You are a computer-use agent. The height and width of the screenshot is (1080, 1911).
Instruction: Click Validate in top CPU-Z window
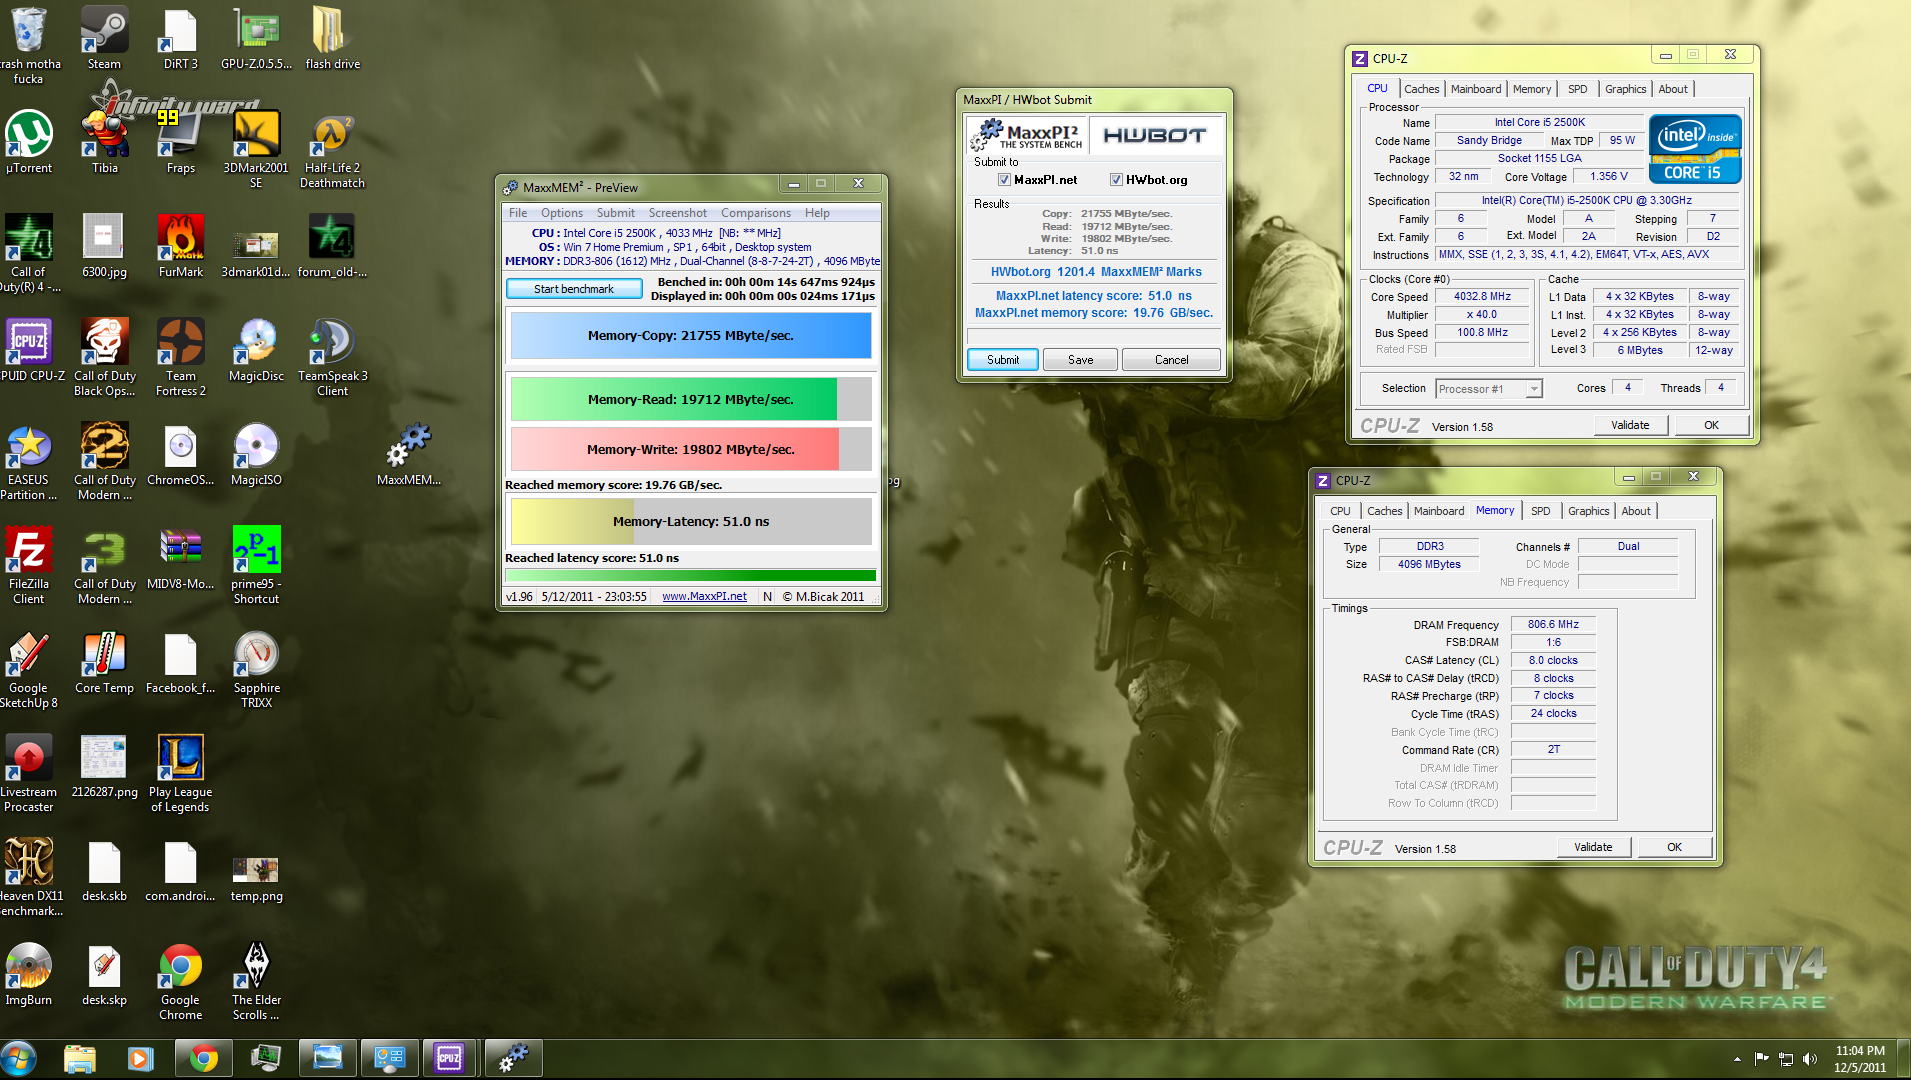pyautogui.click(x=1630, y=425)
